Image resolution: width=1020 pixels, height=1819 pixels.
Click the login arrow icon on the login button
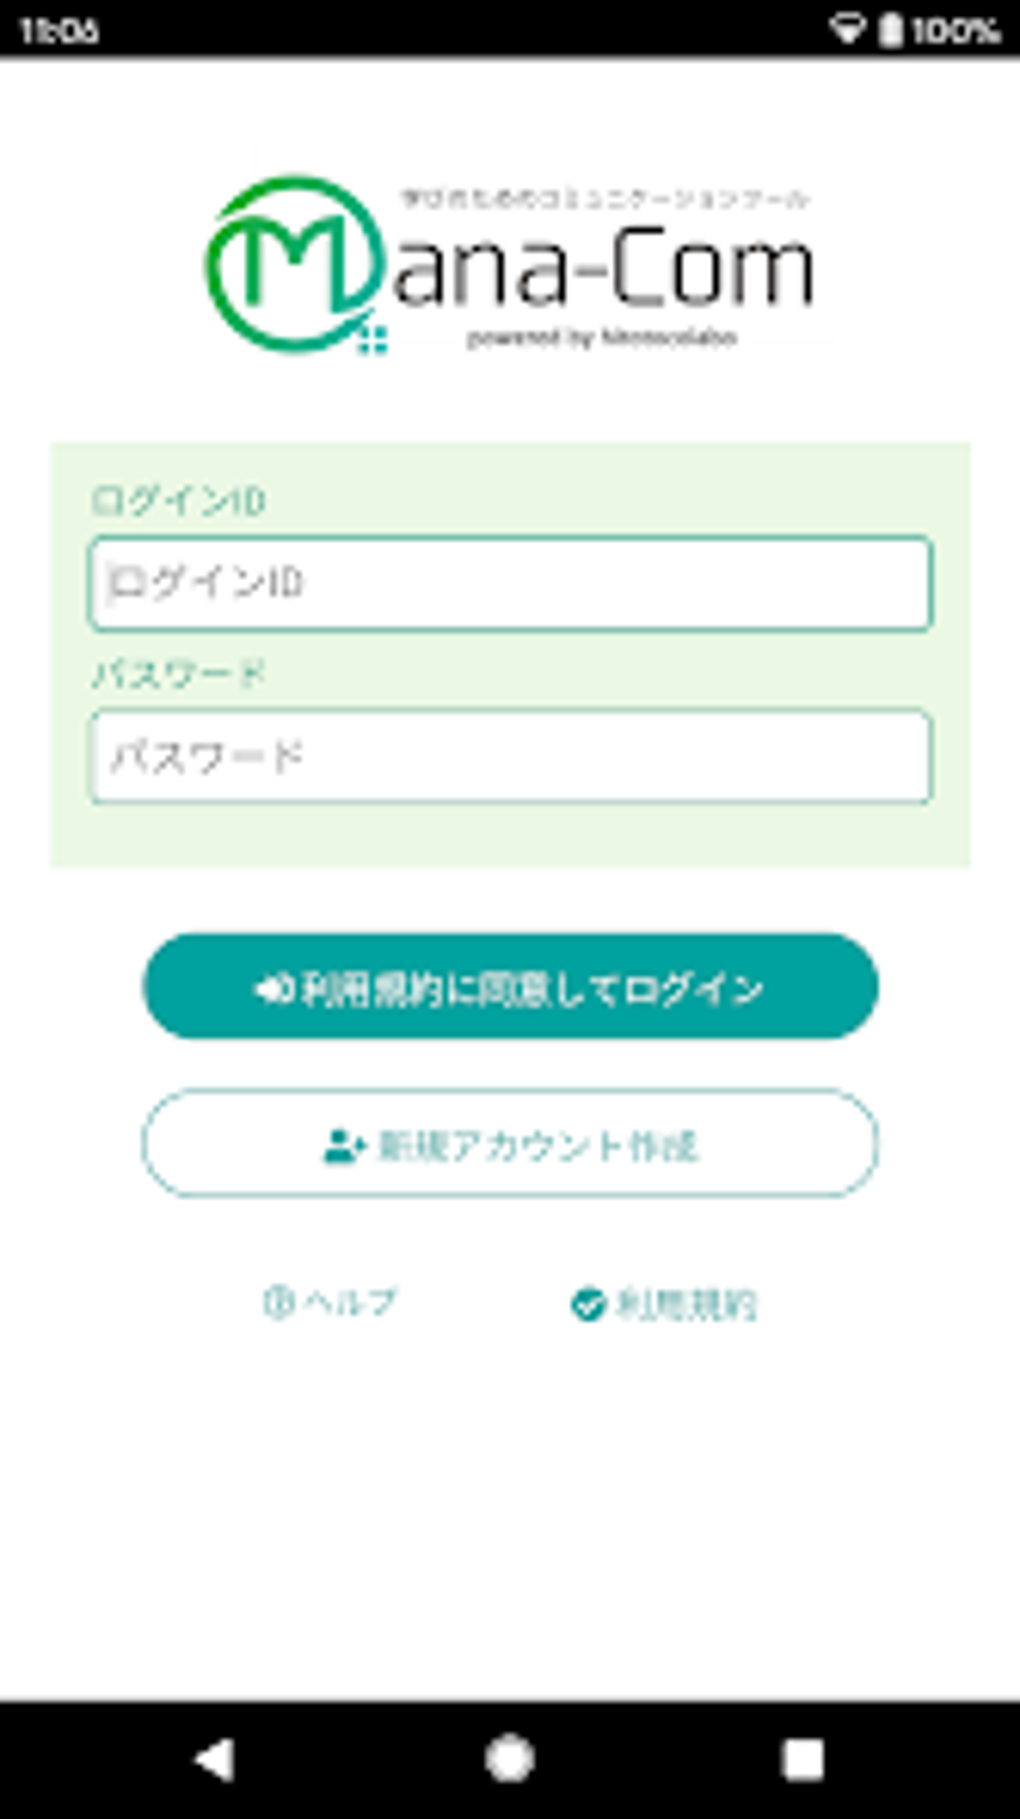272,989
